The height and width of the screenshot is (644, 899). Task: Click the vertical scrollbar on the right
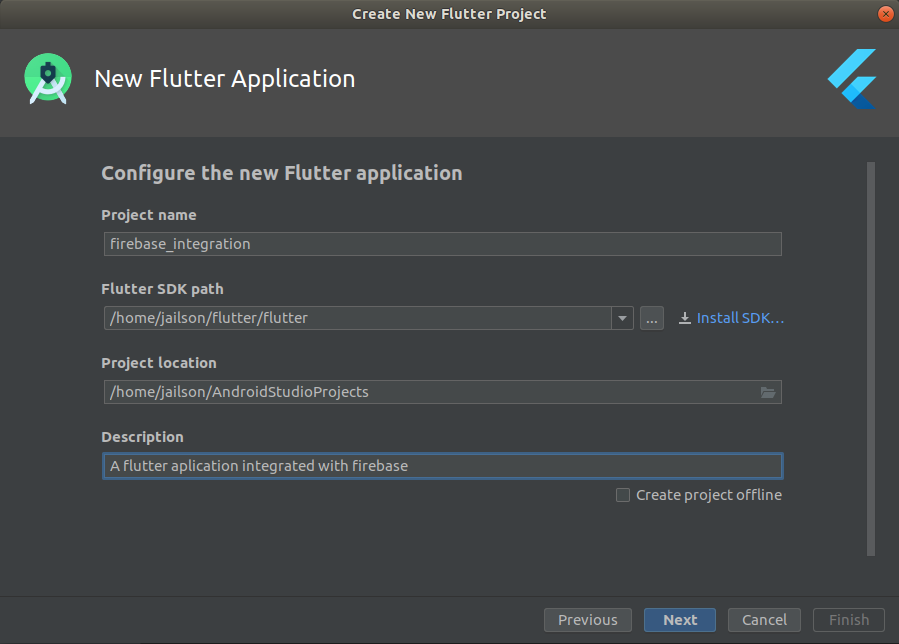[871, 359]
